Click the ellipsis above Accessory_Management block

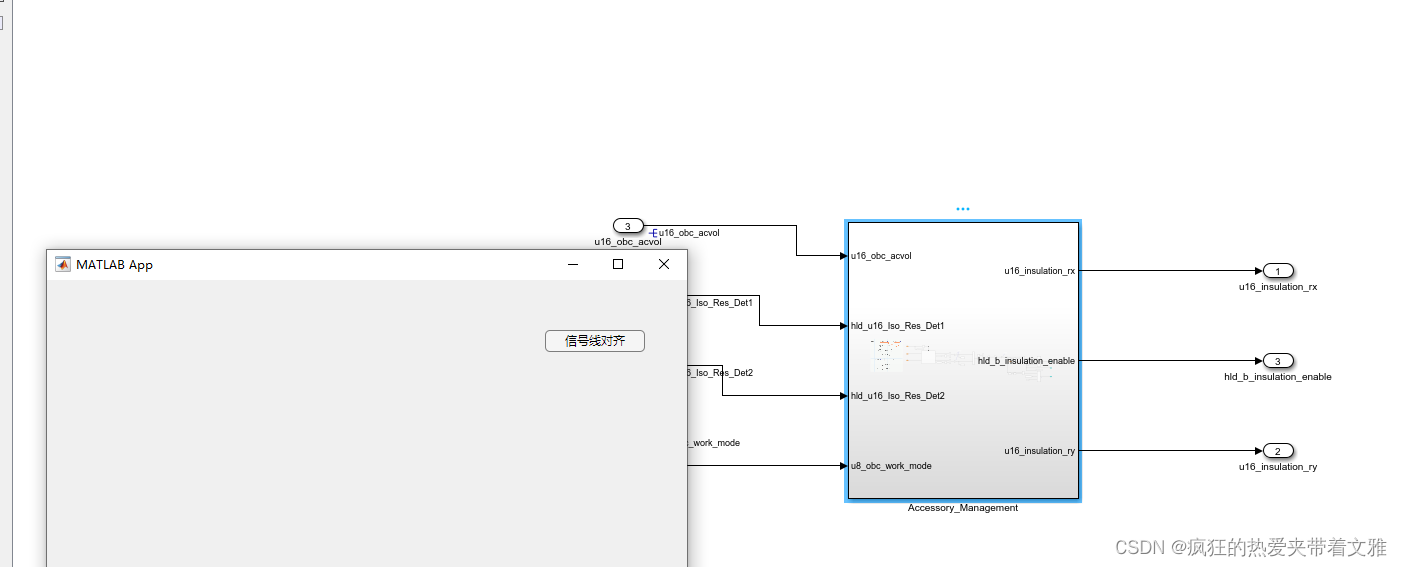click(x=963, y=209)
